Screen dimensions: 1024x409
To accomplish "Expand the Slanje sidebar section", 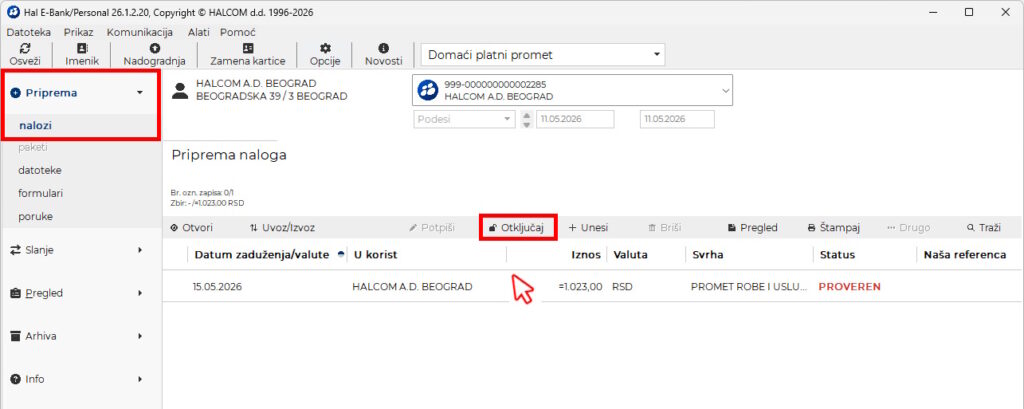I will pyautogui.click(x=81, y=250).
